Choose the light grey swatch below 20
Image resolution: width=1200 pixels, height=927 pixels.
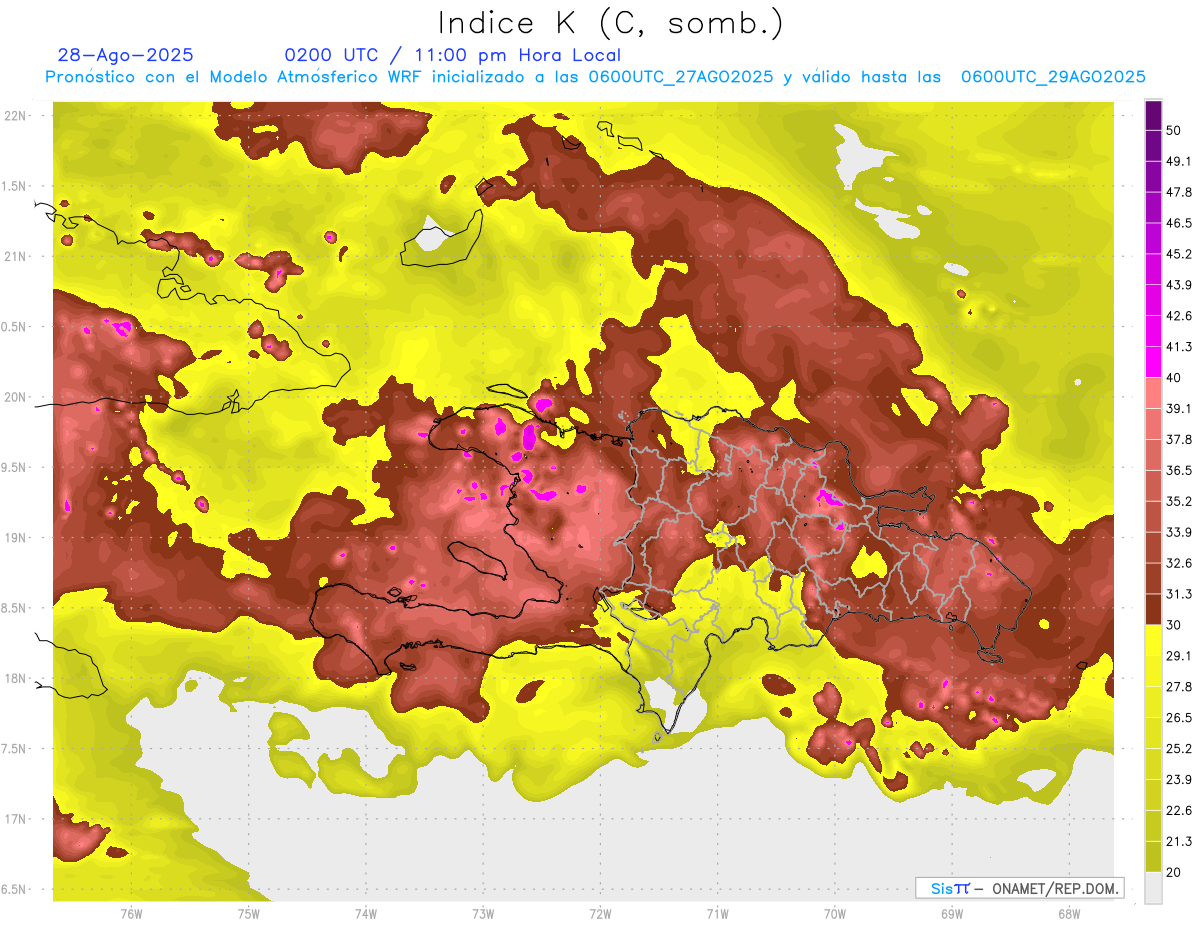1153,888
